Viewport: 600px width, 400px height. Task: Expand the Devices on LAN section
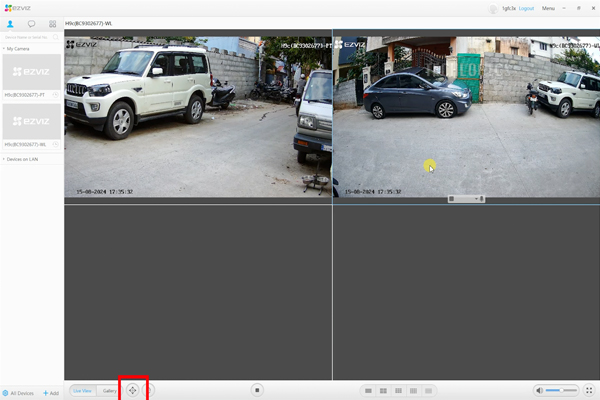click(4, 159)
